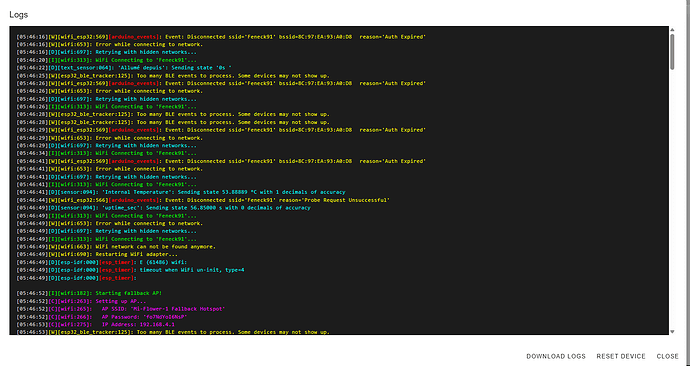Select the 'Restarting WiFi adapter...' log entry
The image size is (690, 366).
point(97,254)
